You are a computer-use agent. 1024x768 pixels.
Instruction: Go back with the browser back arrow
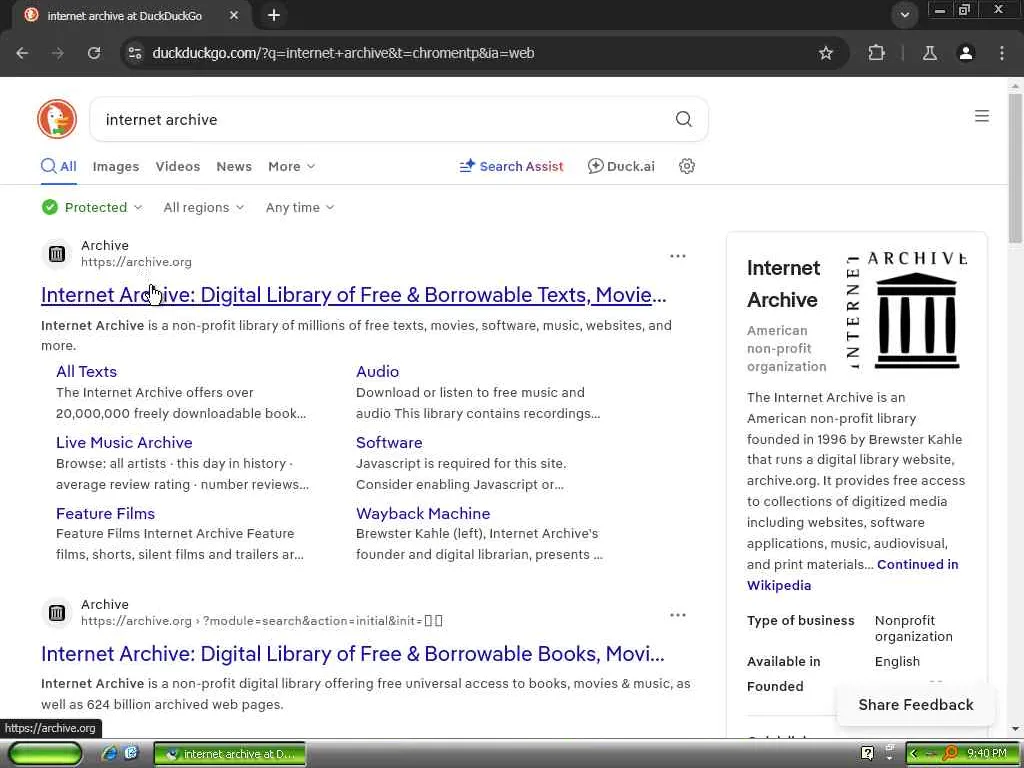pyautogui.click(x=22, y=53)
